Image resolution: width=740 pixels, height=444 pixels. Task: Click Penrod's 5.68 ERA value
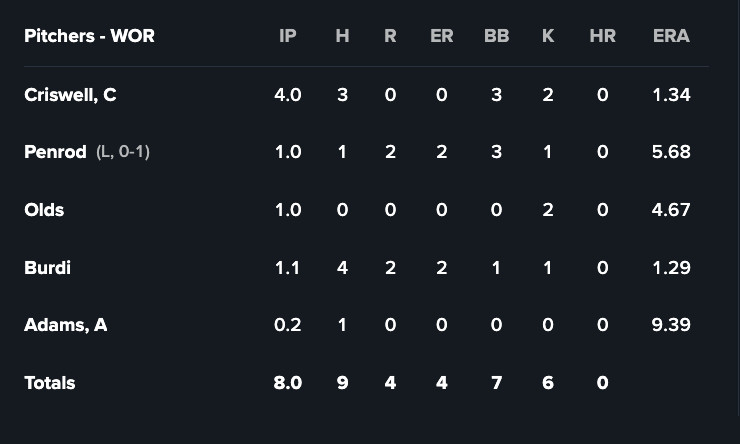pyautogui.click(x=671, y=152)
